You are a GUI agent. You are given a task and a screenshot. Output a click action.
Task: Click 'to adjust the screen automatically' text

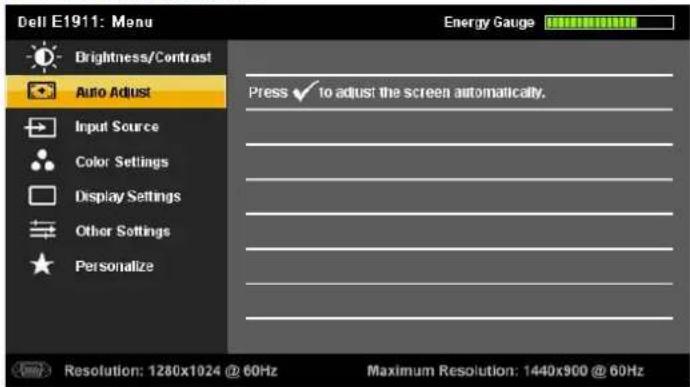(432, 92)
